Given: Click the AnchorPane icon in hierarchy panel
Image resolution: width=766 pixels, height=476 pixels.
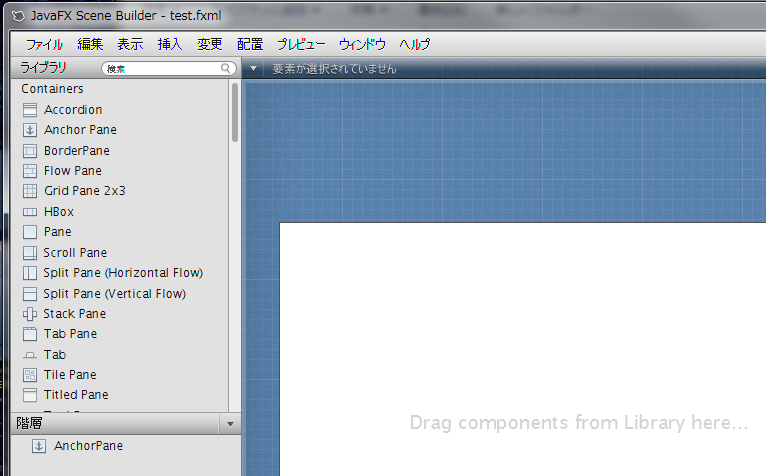Looking at the screenshot, I should 39,446.
